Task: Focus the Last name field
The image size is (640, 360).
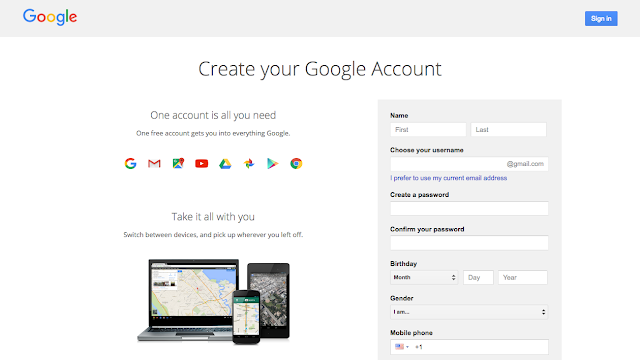Action: [x=508, y=129]
